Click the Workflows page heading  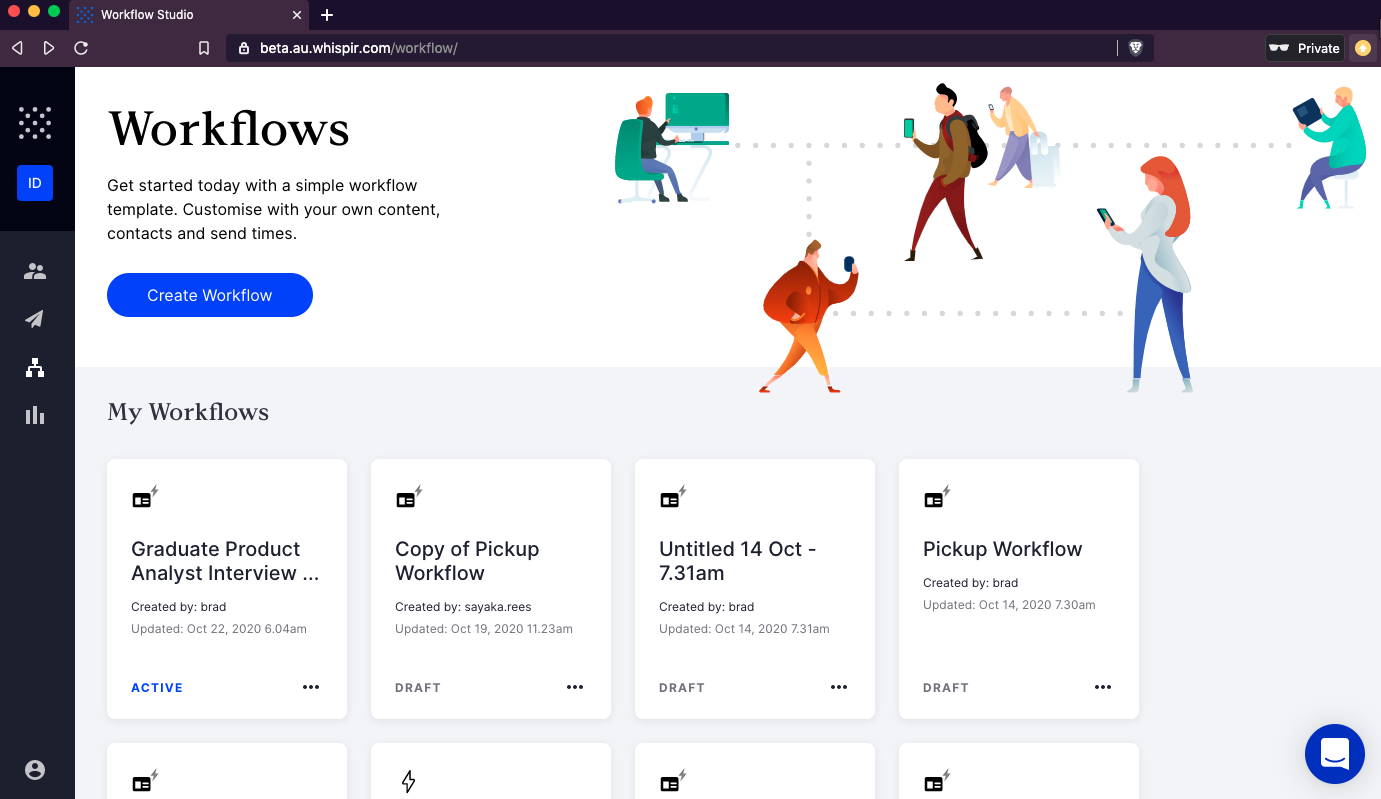229,129
